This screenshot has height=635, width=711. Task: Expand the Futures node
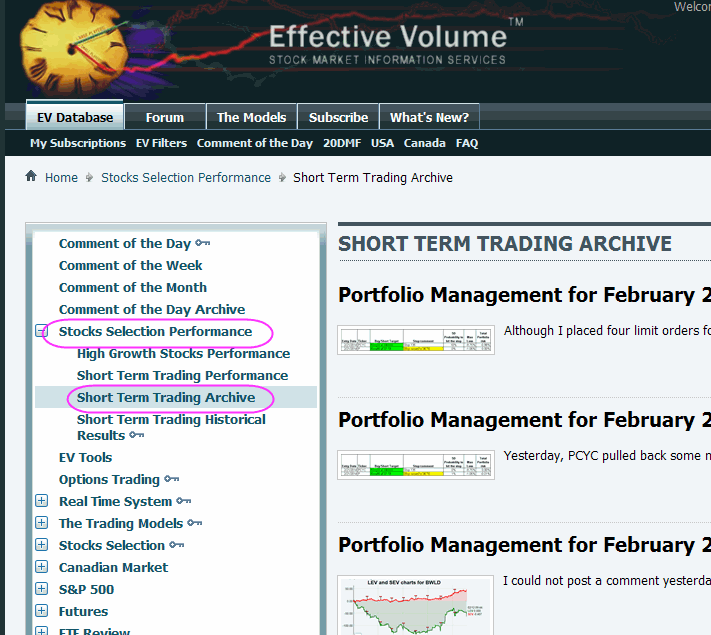coord(41,611)
